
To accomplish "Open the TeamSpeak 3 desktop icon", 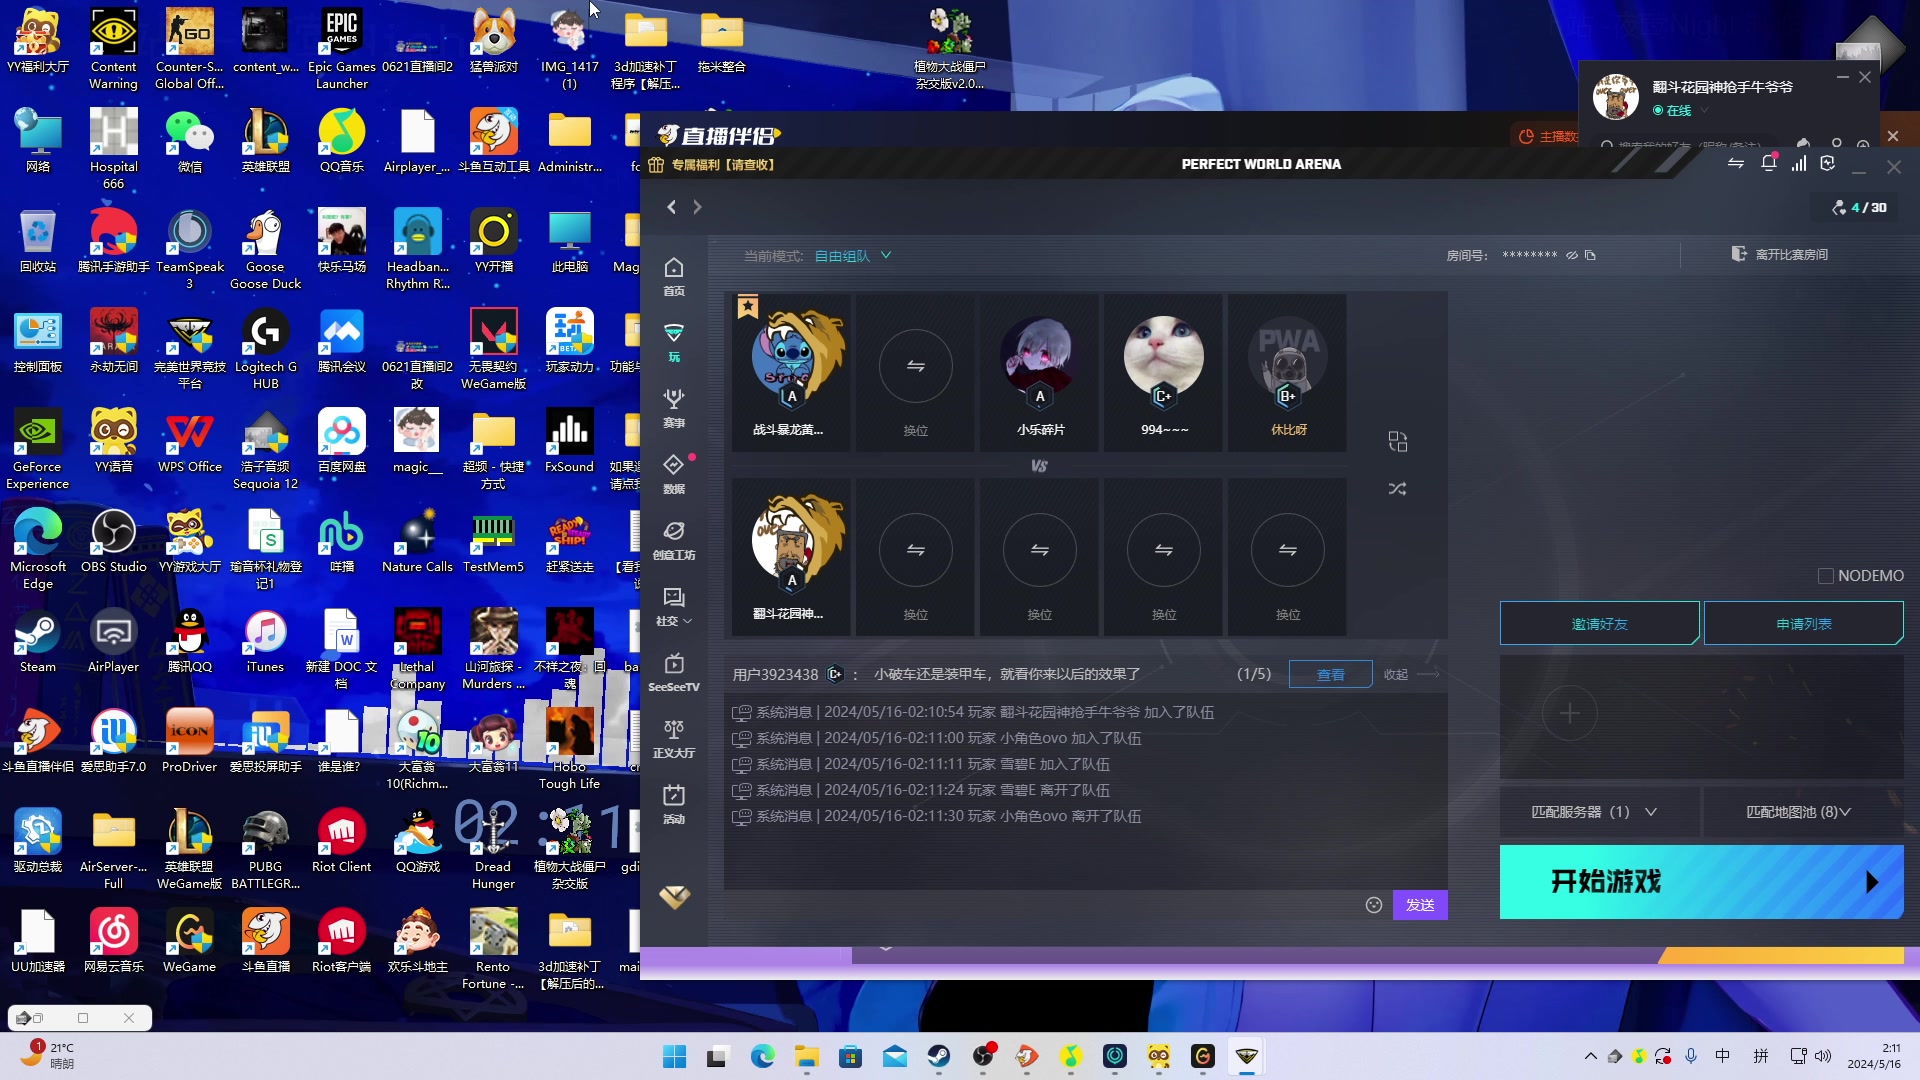I will click(x=190, y=250).
